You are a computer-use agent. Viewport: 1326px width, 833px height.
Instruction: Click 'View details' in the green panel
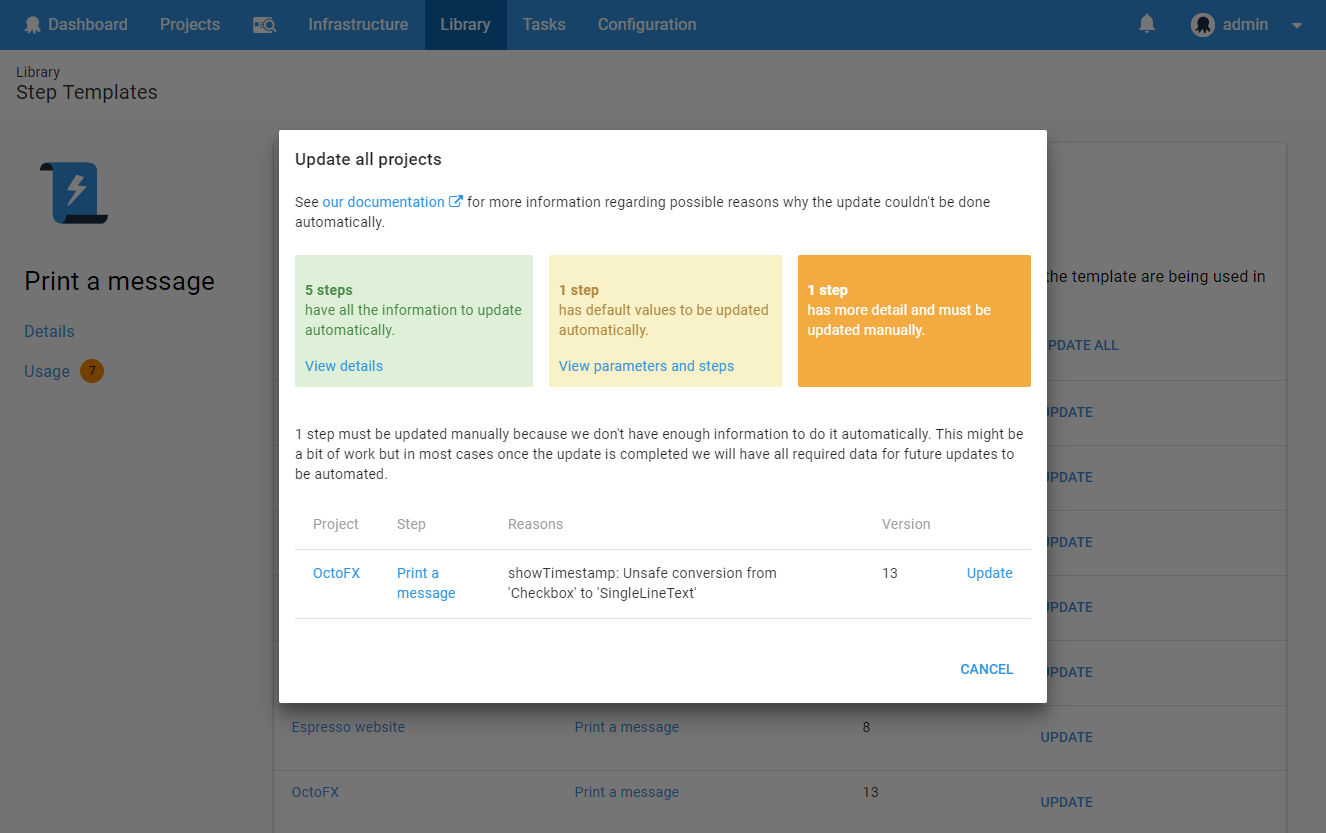click(343, 366)
